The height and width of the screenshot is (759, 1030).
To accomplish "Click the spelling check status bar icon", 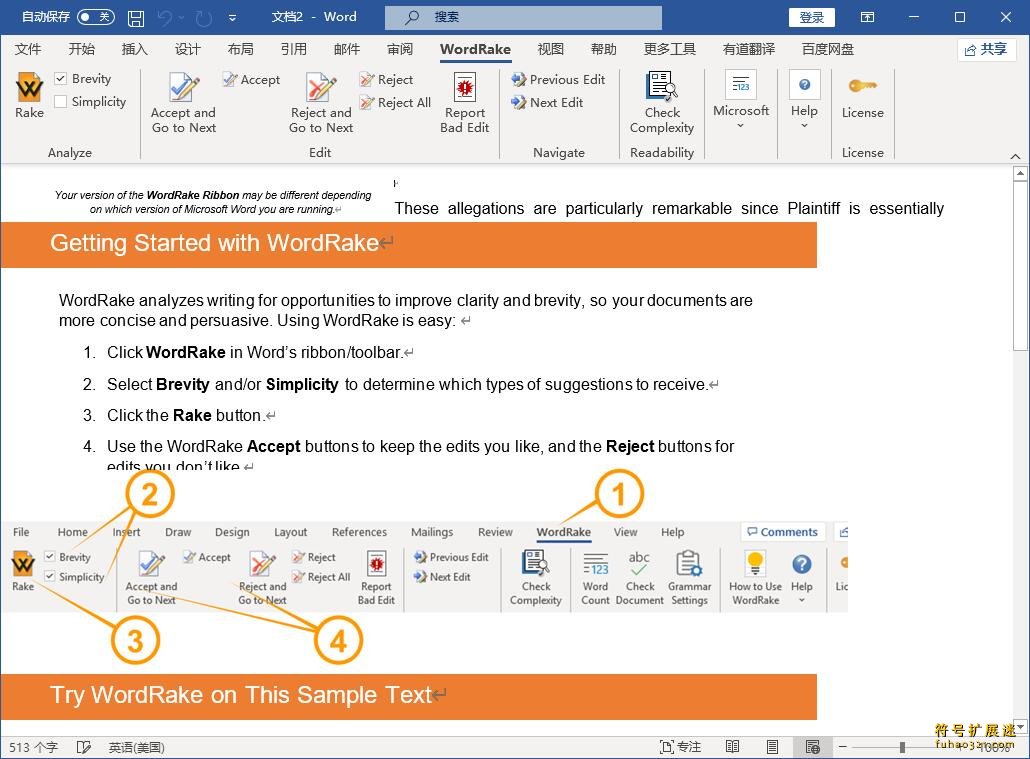I will click(x=83, y=747).
